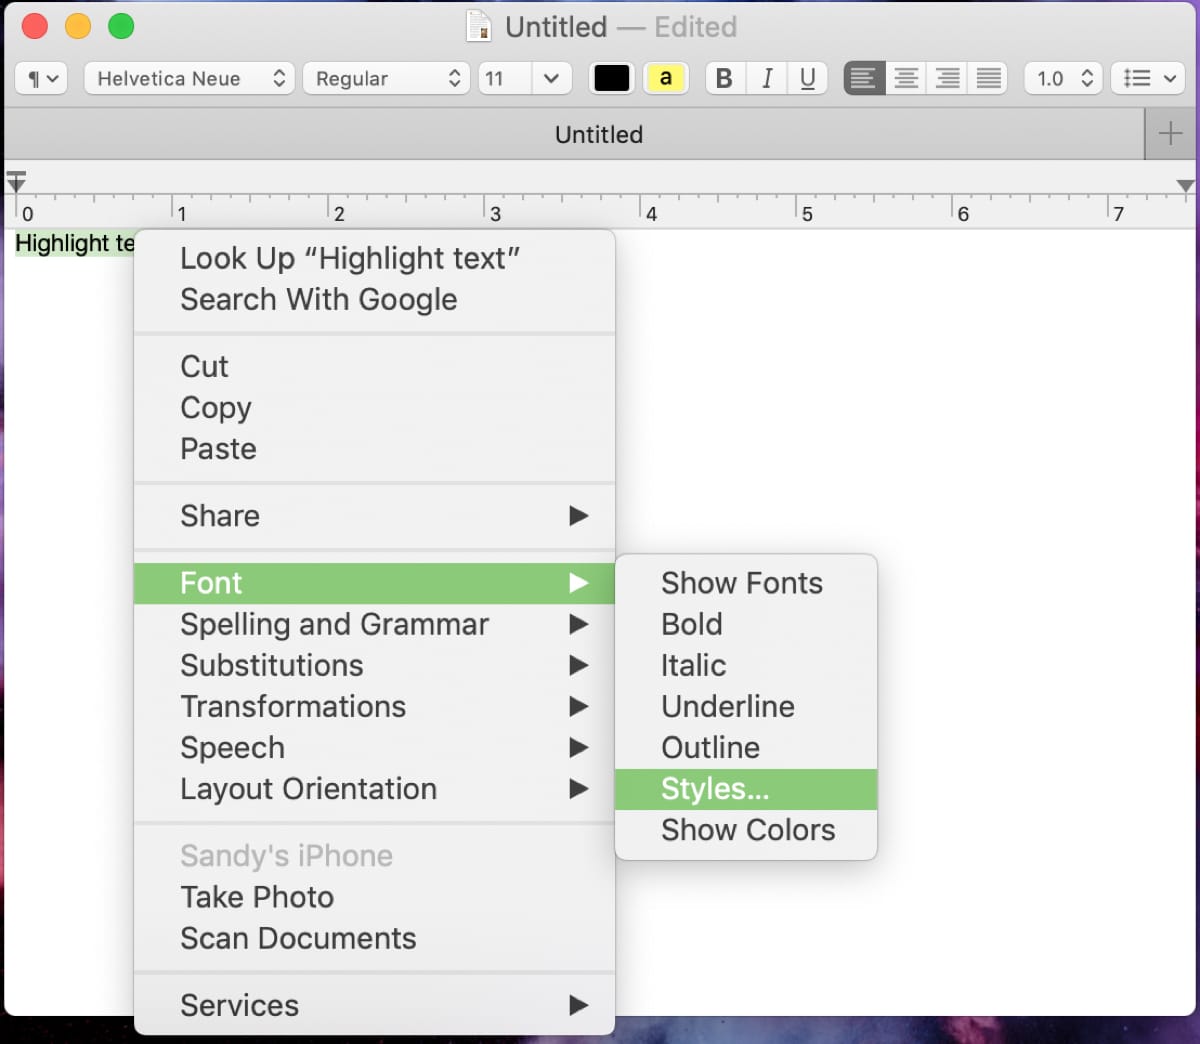Select Show Colors in Font submenu

746,830
